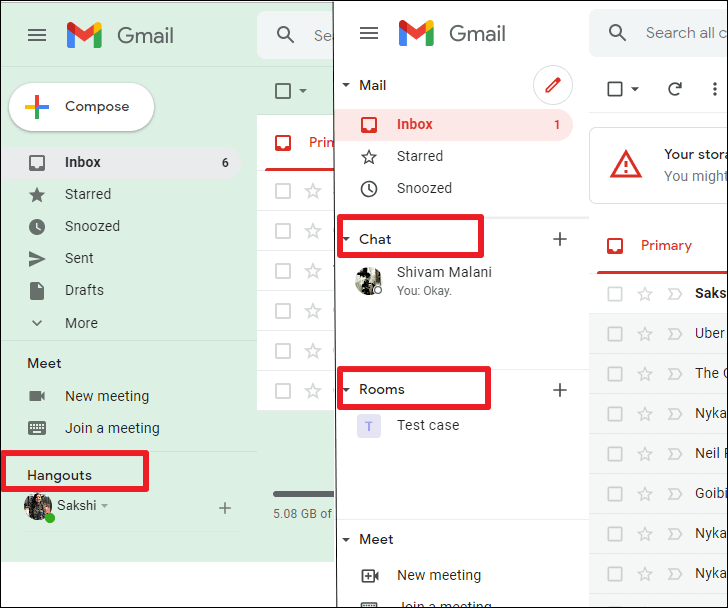The height and width of the screenshot is (608, 728).
Task: Open the Test case room
Action: click(x=454, y=426)
